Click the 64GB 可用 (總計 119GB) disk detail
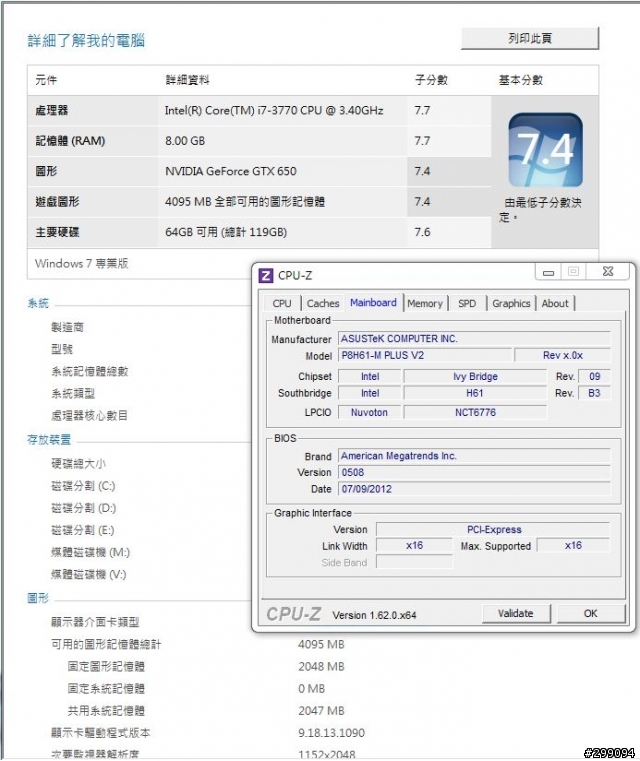Screen dimensions: 640x761 click(x=226, y=232)
